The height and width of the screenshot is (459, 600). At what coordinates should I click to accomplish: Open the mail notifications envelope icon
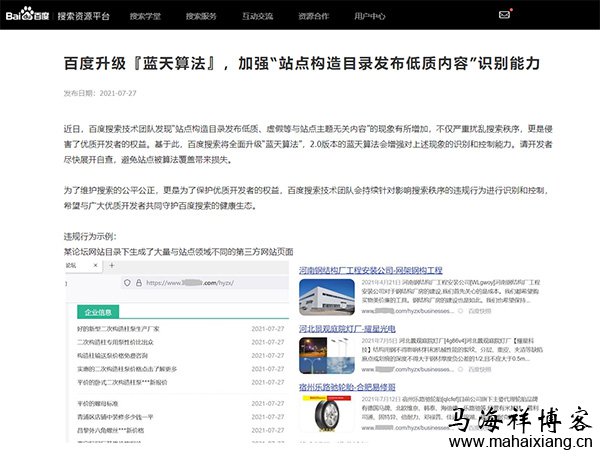pyautogui.click(x=504, y=15)
